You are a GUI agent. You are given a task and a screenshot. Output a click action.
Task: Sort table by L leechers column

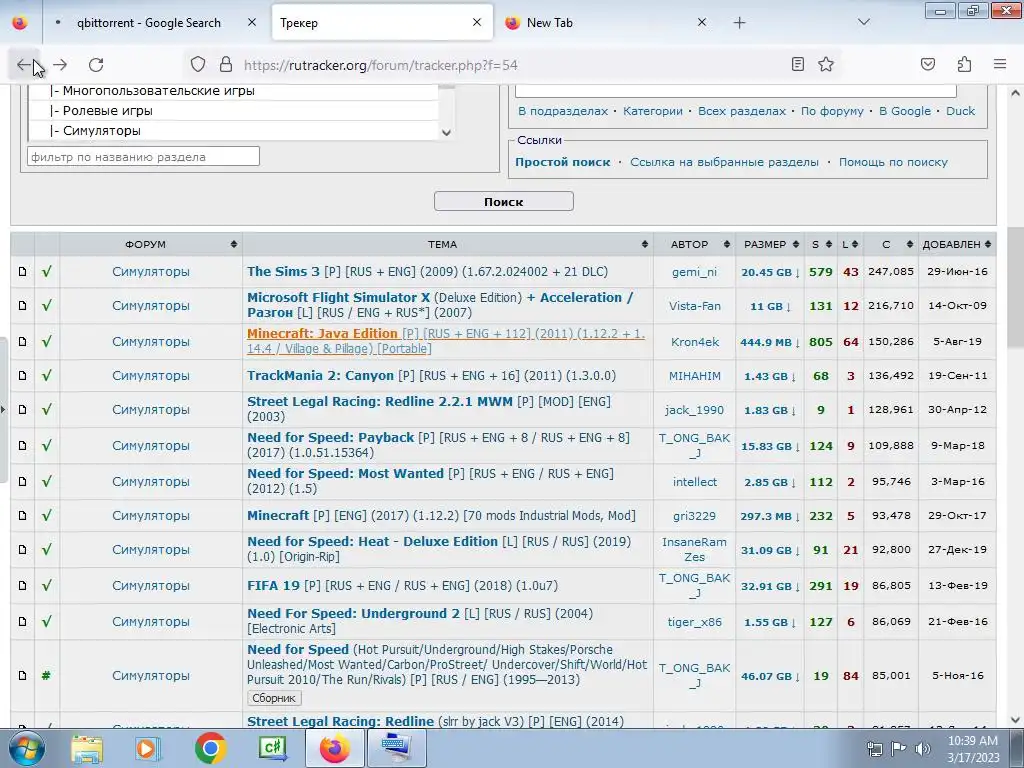(850, 244)
